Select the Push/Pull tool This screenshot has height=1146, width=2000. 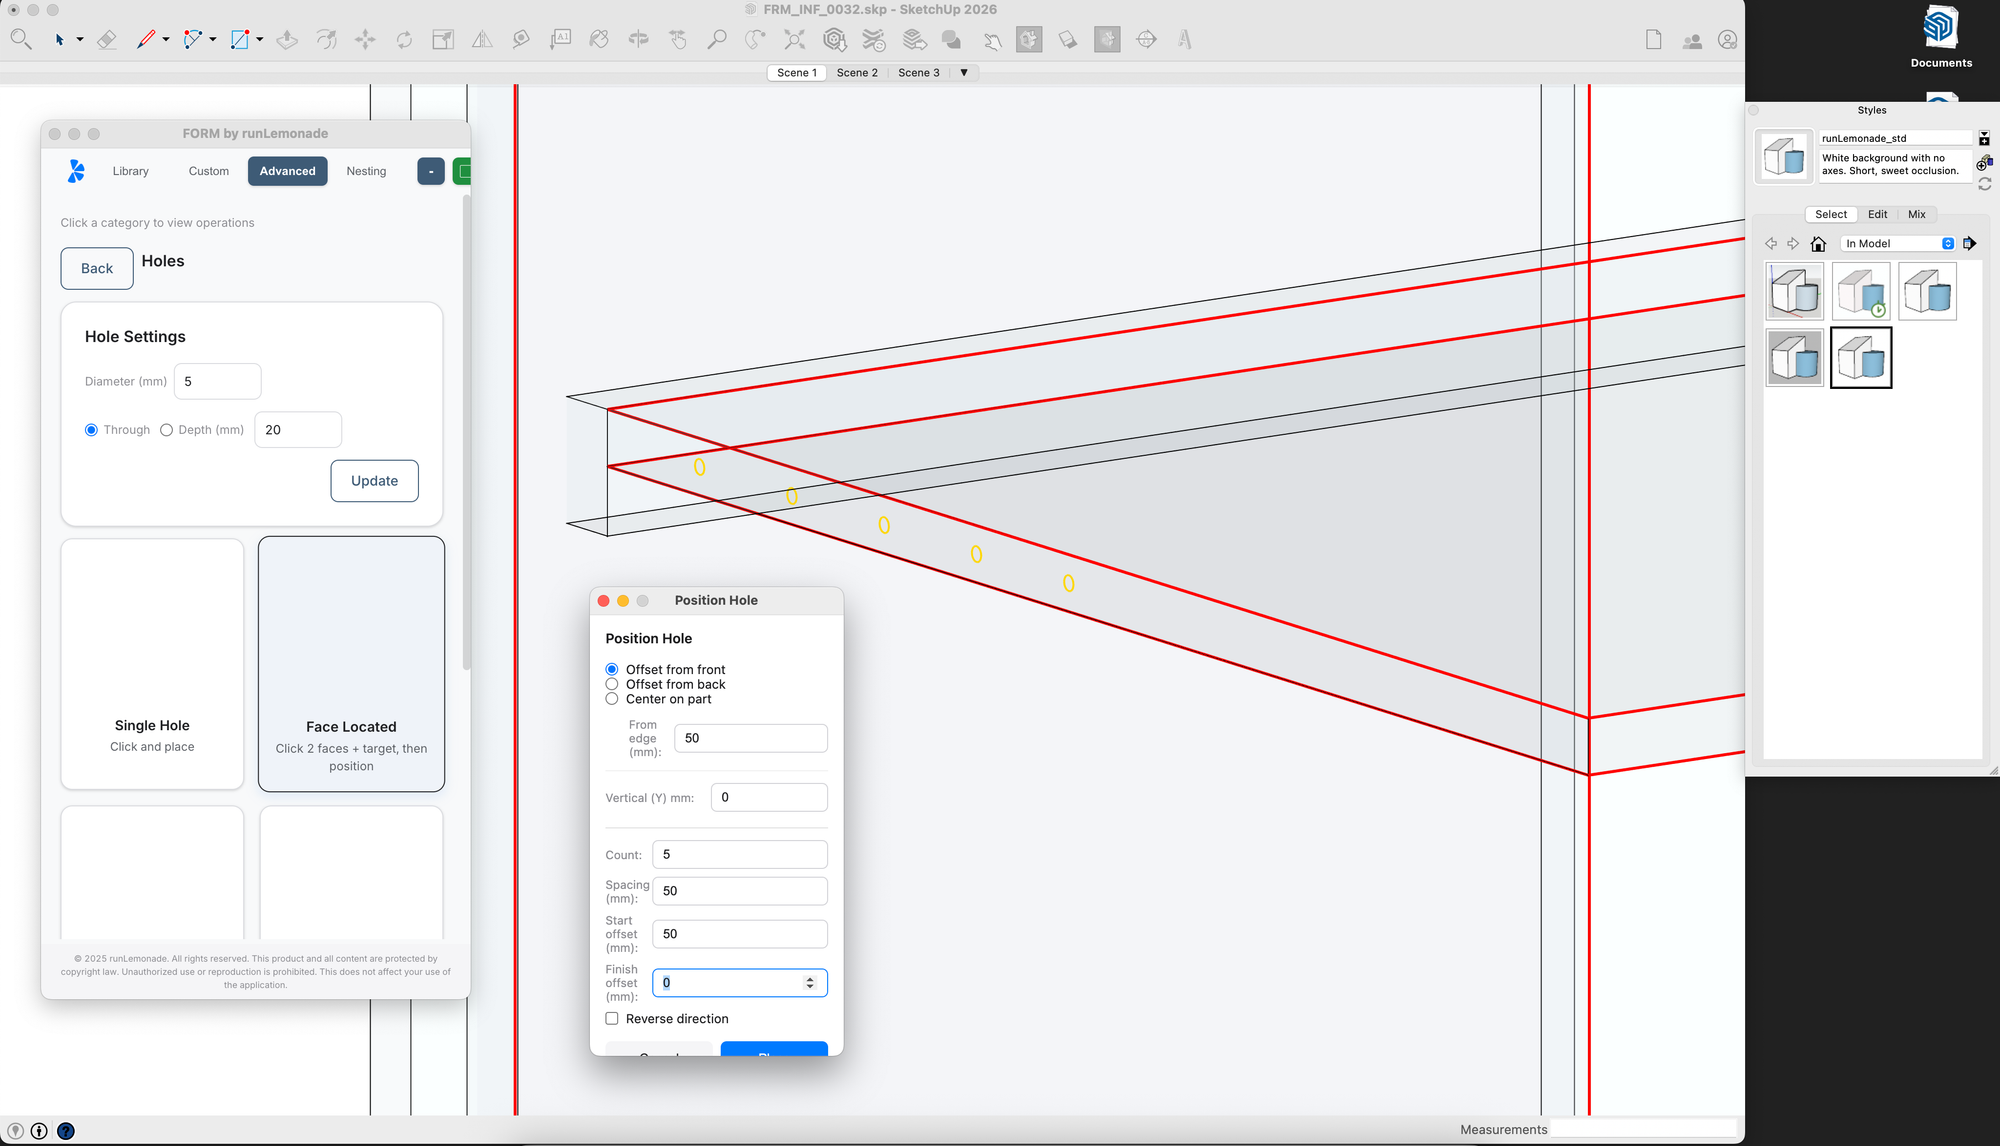click(x=287, y=40)
